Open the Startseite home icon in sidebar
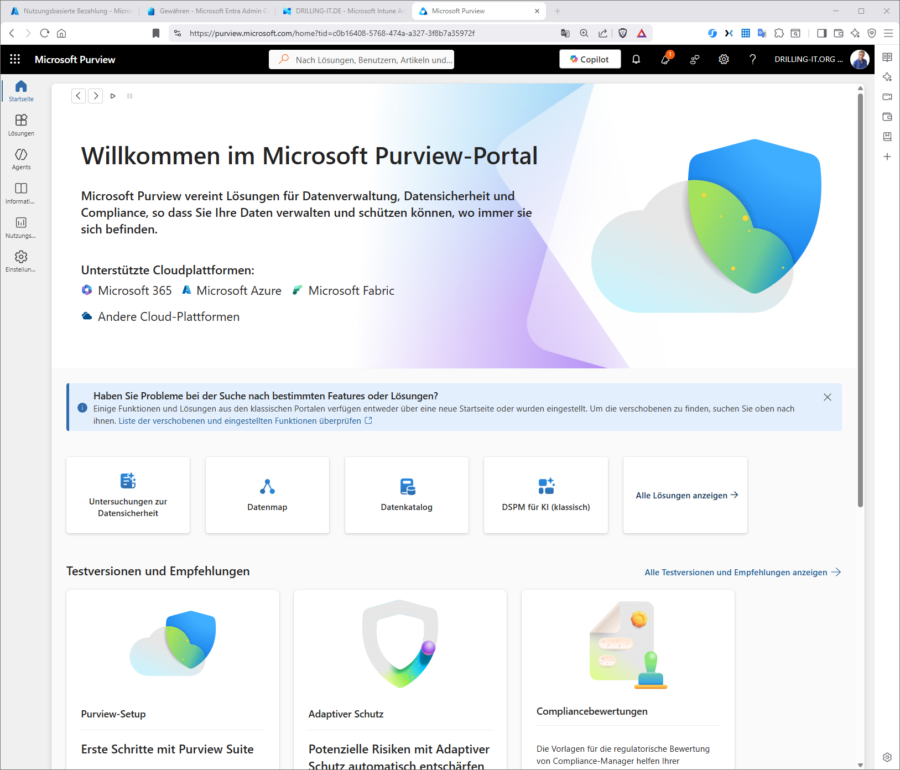Viewport: 900px width, 770px height. [21, 91]
